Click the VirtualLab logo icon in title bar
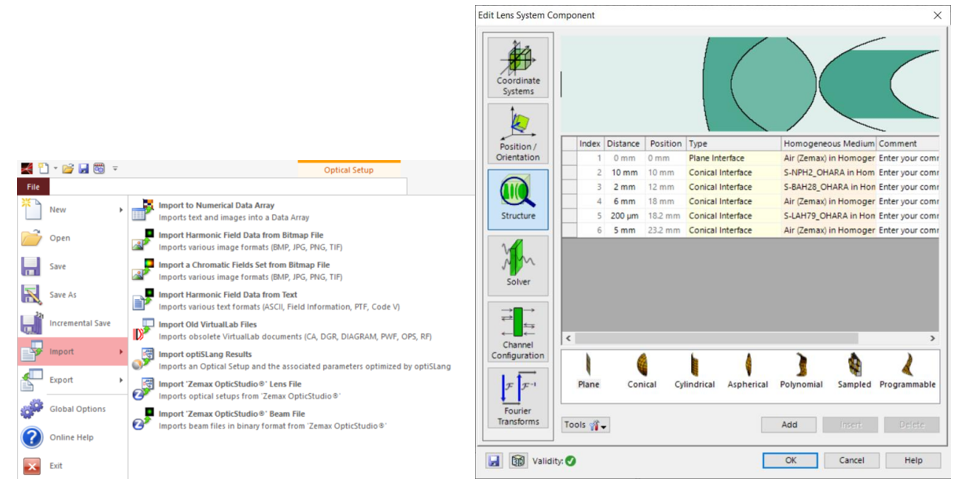Viewport: 973px width, 501px height. click(x=27, y=168)
